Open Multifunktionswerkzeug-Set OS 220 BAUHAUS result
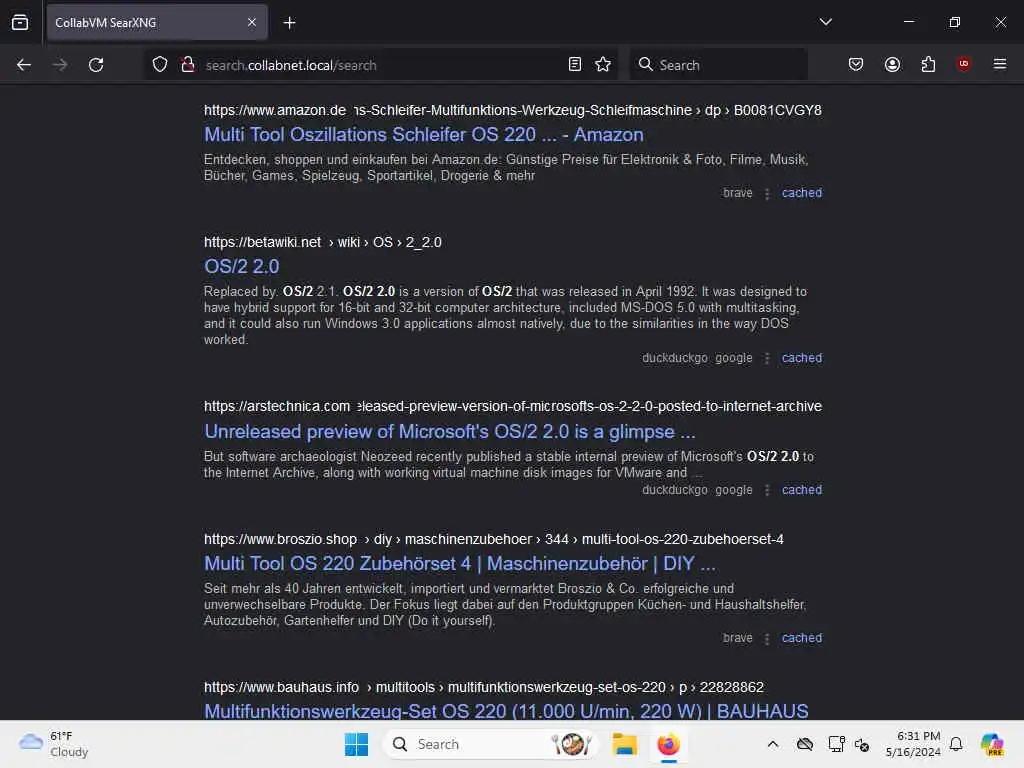This screenshot has height=768, width=1024. [506, 711]
